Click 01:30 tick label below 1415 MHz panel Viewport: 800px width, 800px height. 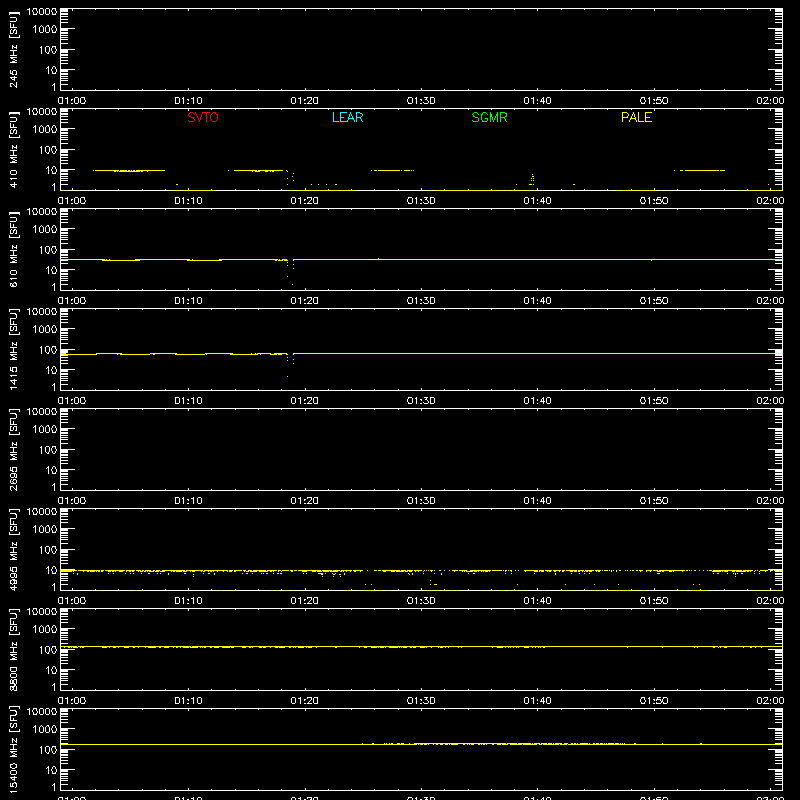pos(421,401)
